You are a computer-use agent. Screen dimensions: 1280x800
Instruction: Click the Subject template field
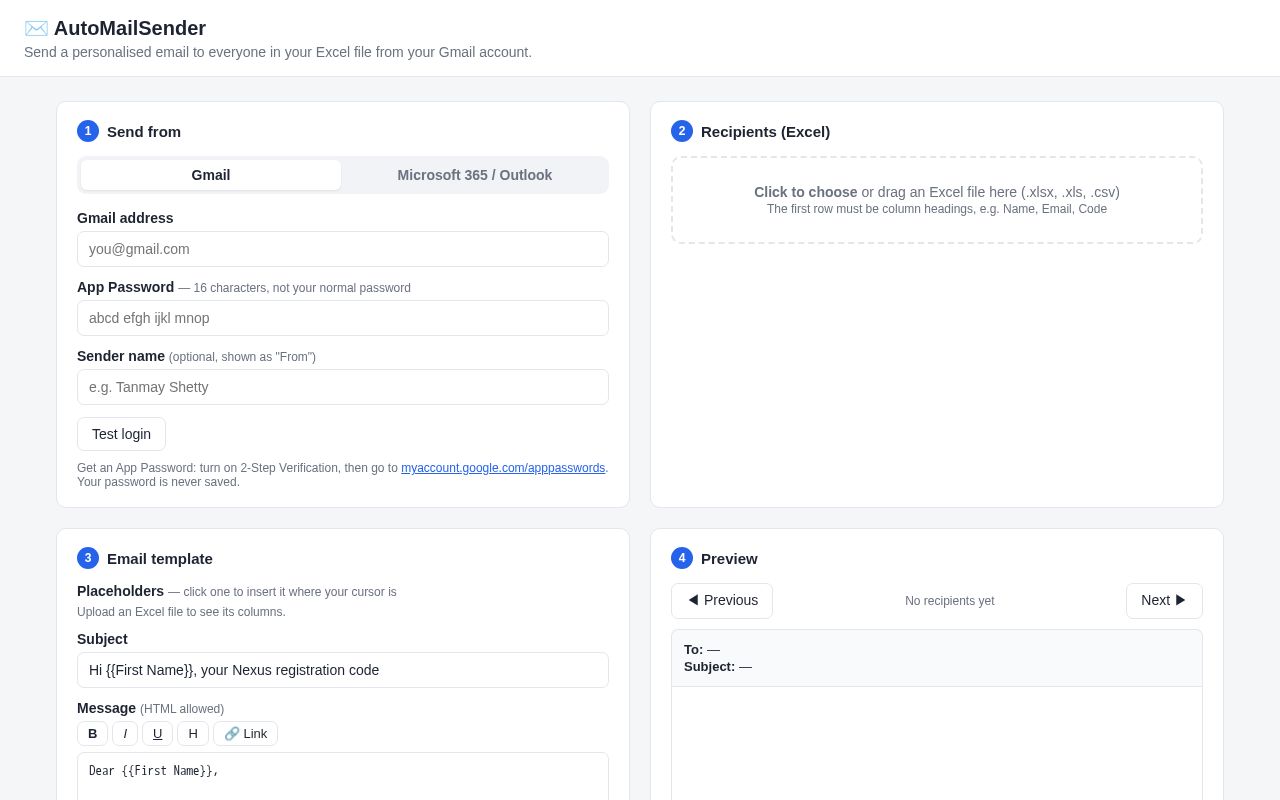(x=343, y=670)
